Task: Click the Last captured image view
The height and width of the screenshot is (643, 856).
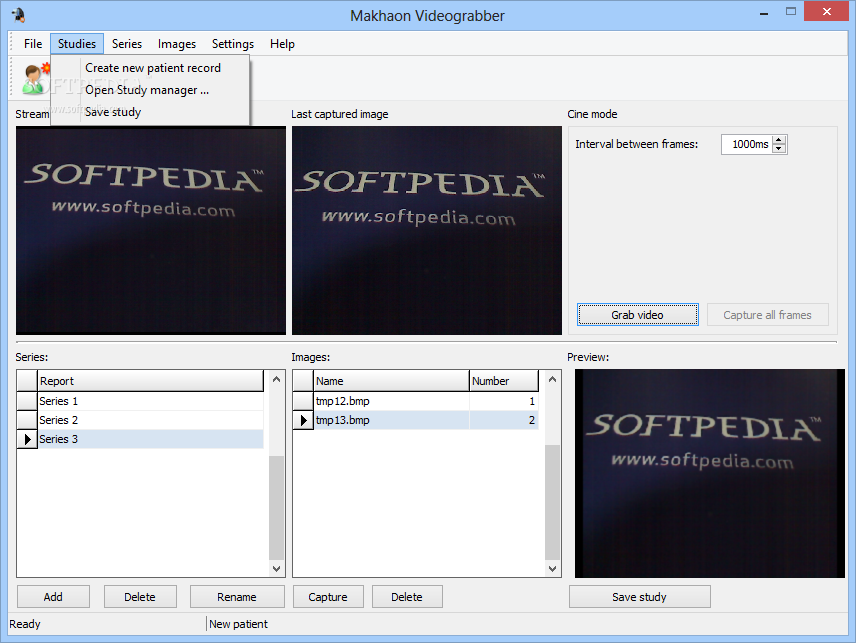Action: (x=426, y=230)
